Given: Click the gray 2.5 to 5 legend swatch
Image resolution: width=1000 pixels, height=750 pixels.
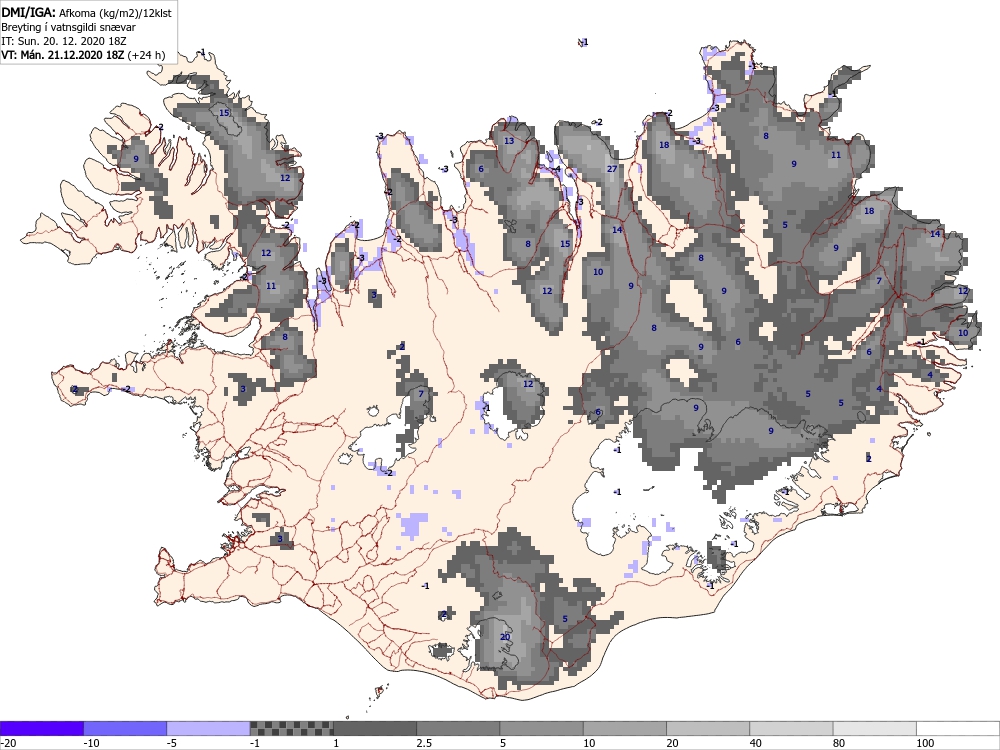Looking at the screenshot, I should [458, 728].
